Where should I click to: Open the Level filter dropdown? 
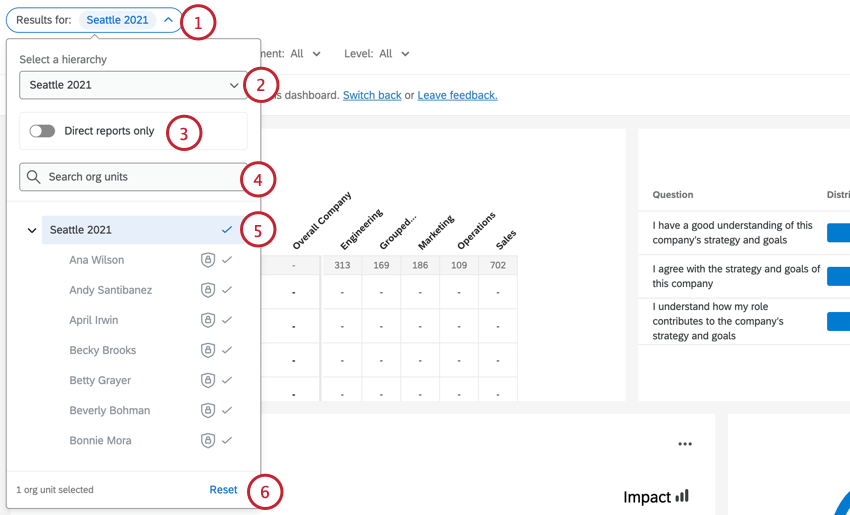click(x=377, y=54)
